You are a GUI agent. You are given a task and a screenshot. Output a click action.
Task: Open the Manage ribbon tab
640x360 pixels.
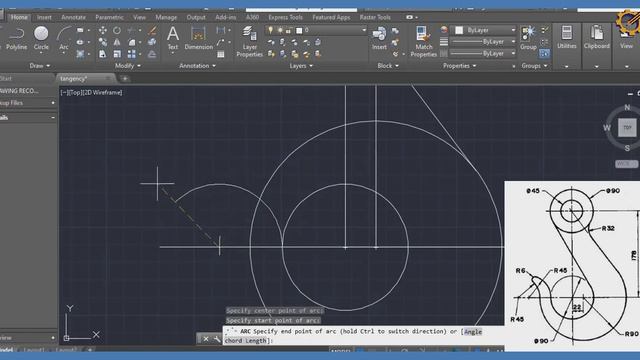click(166, 17)
